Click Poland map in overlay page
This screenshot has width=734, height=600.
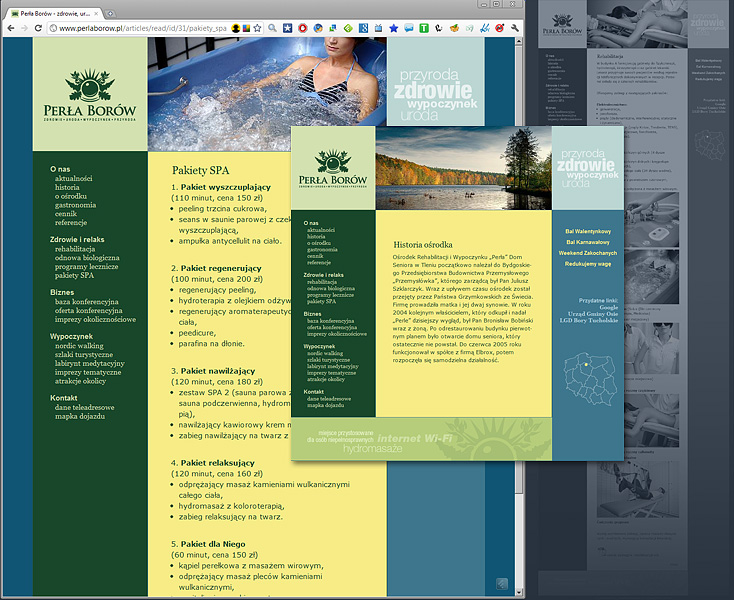tap(590, 380)
